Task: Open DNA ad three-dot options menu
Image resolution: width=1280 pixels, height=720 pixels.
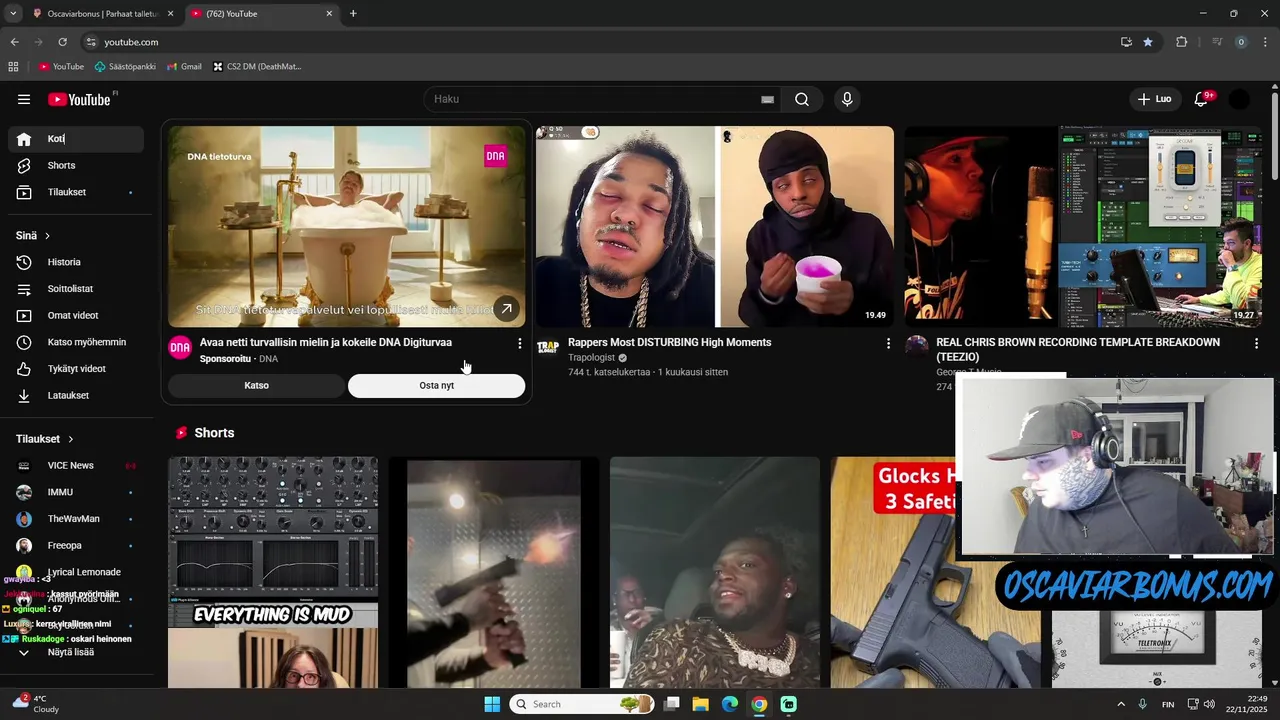Action: pyautogui.click(x=519, y=343)
